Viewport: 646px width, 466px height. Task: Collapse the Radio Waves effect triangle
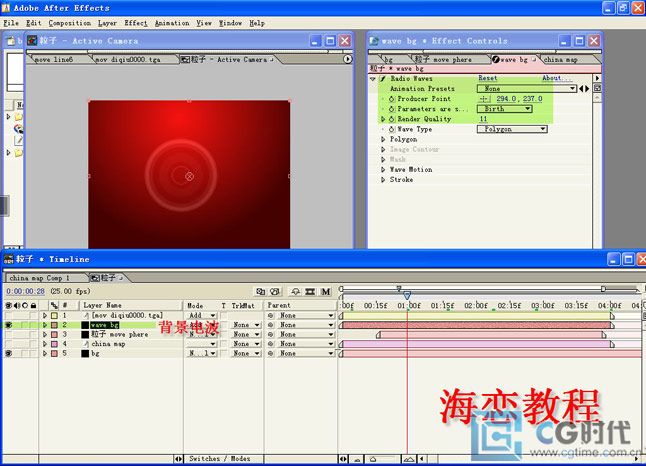click(373, 78)
